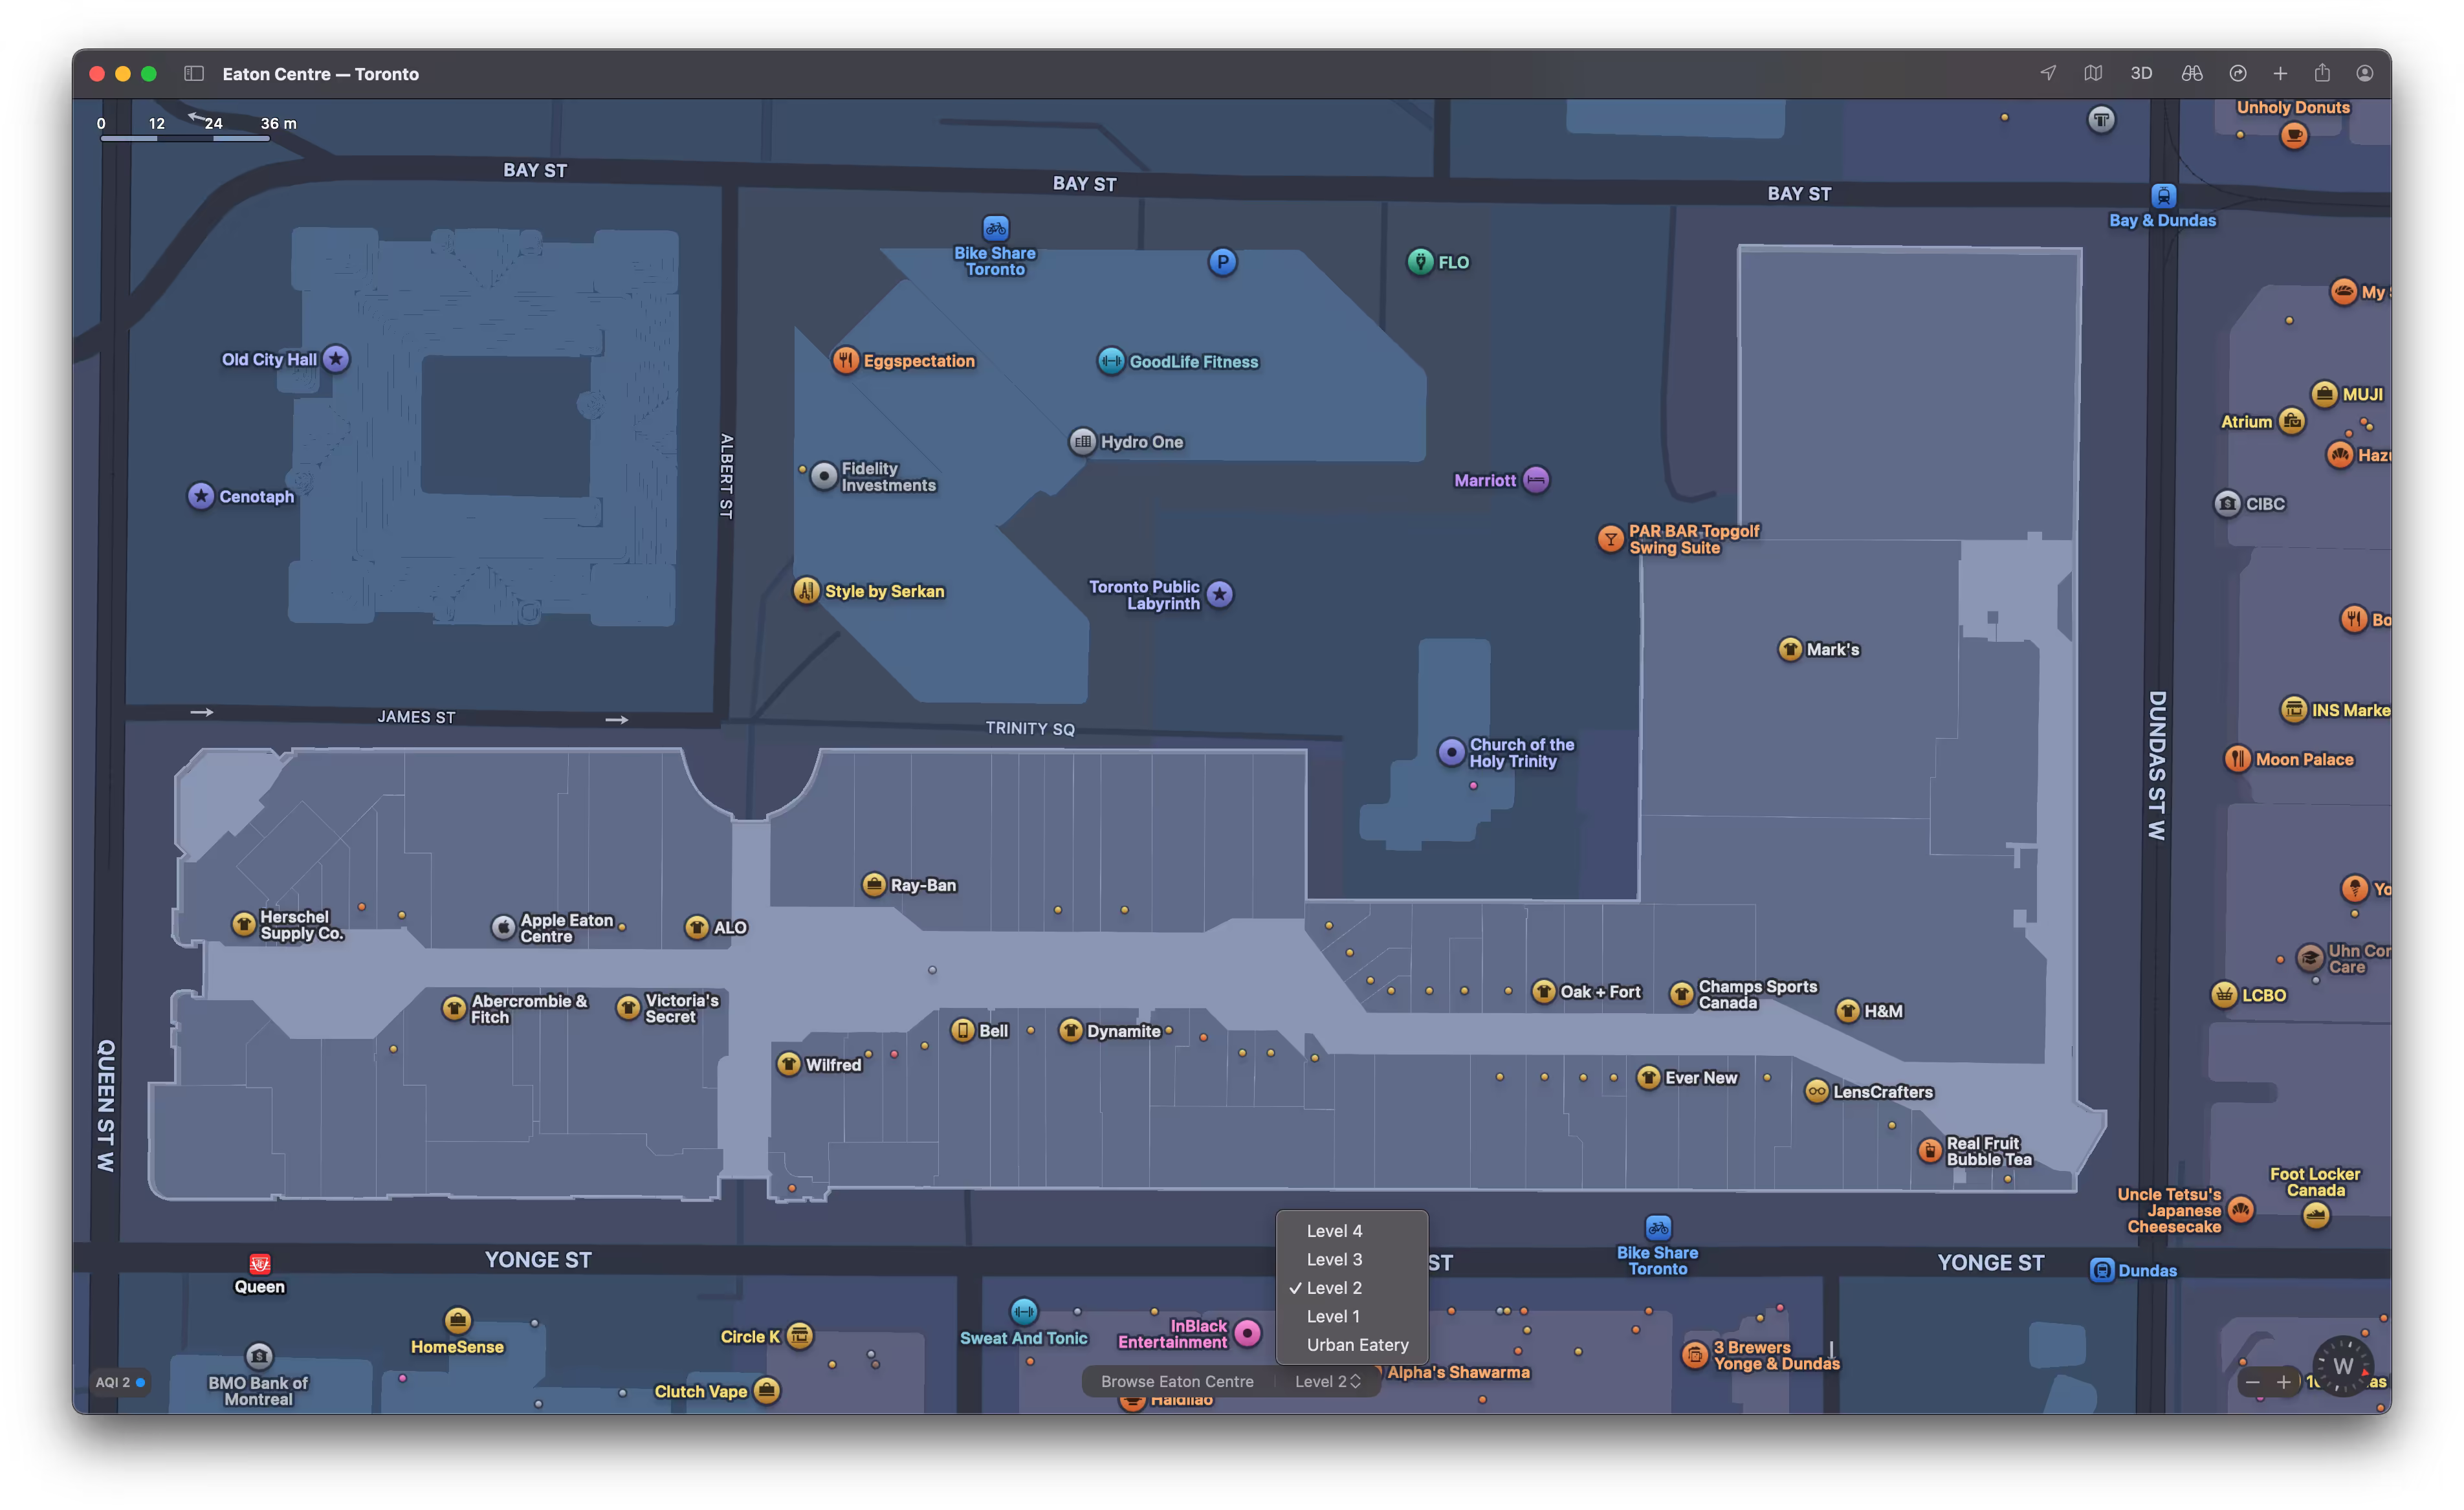Open the map mode selector
This screenshot has height=1510, width=2464.
tap(2093, 73)
